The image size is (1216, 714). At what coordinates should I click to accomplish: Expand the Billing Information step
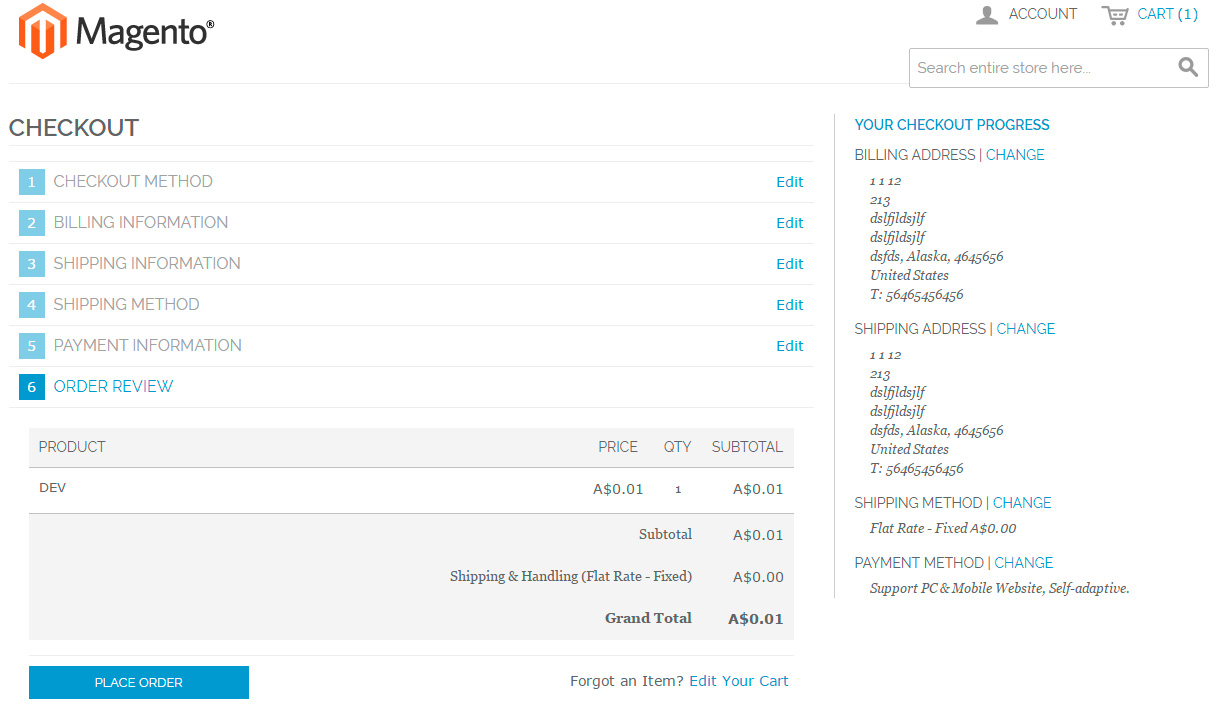point(141,222)
